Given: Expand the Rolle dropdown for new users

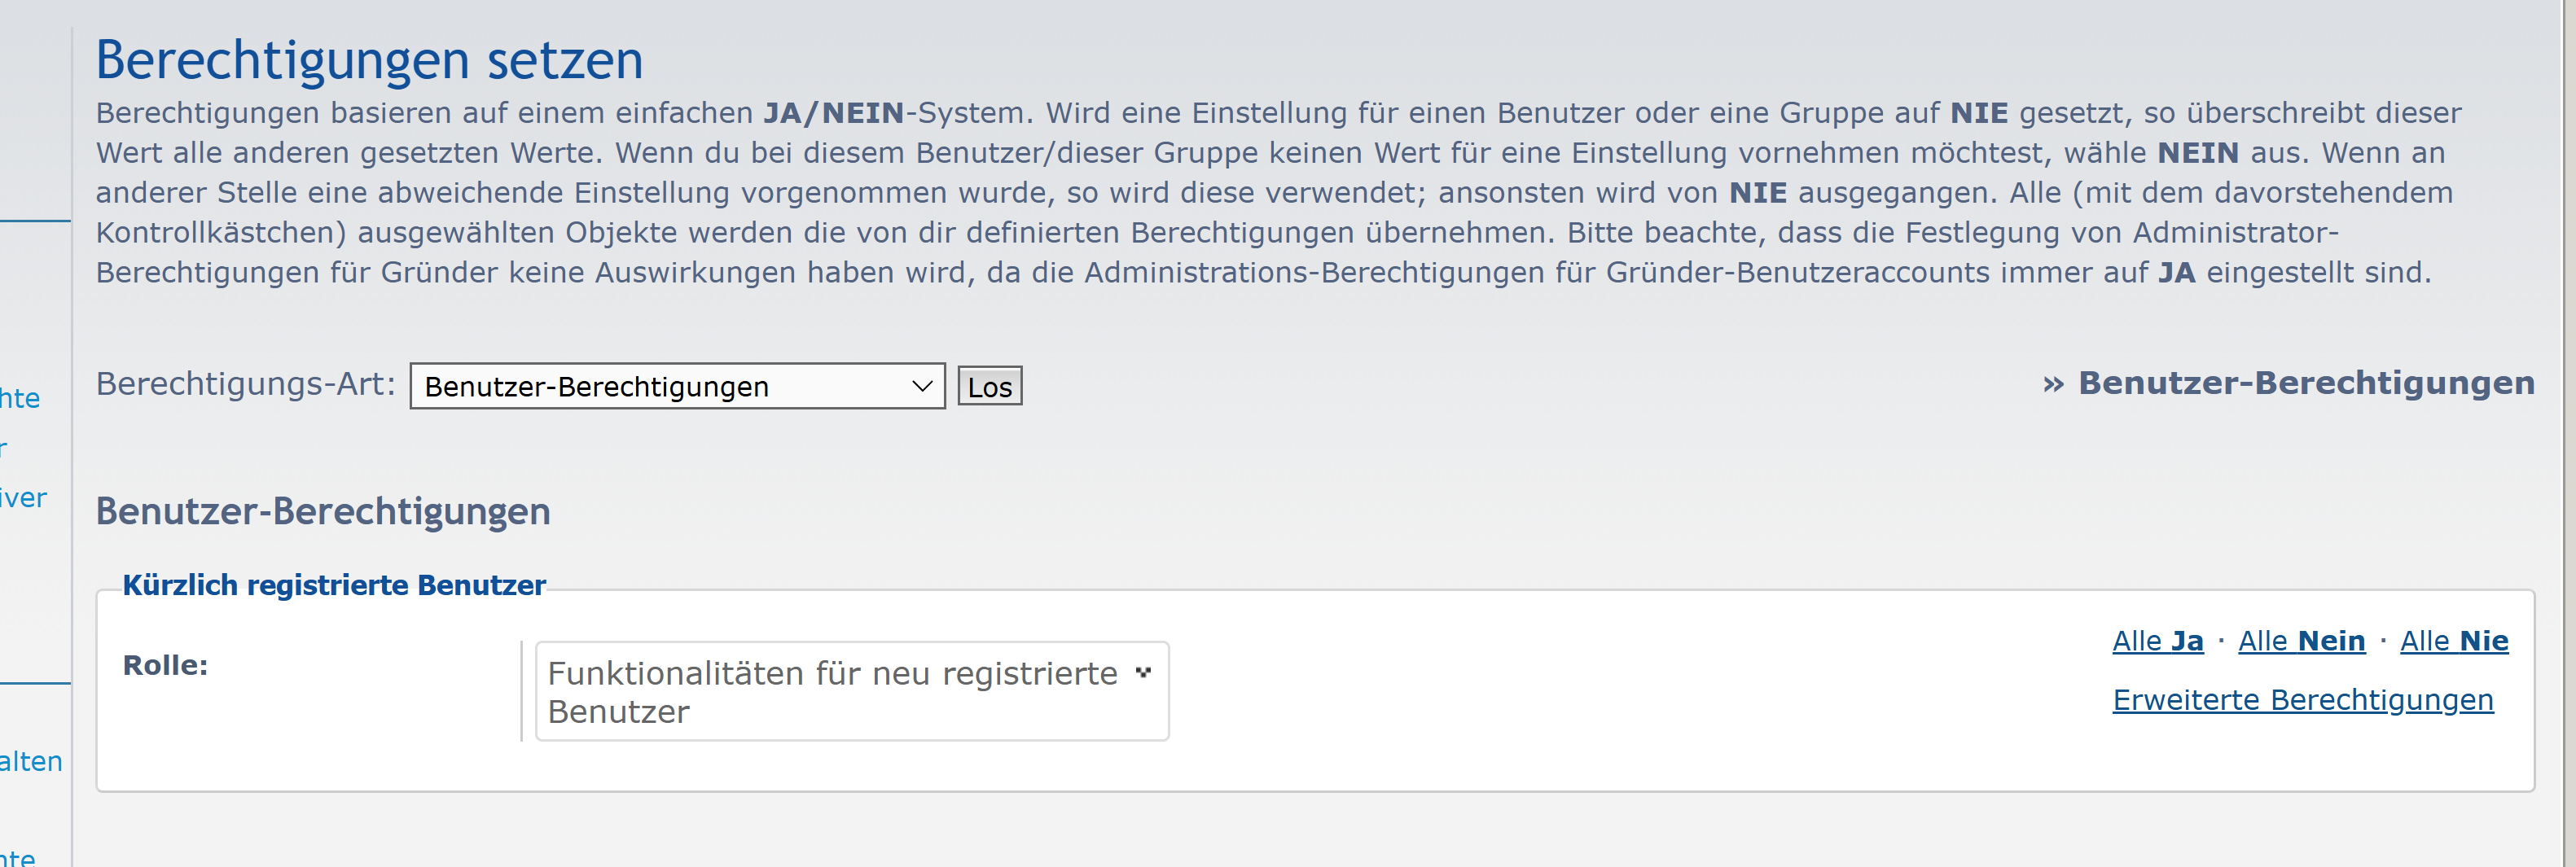Looking at the screenshot, I should (852, 691).
